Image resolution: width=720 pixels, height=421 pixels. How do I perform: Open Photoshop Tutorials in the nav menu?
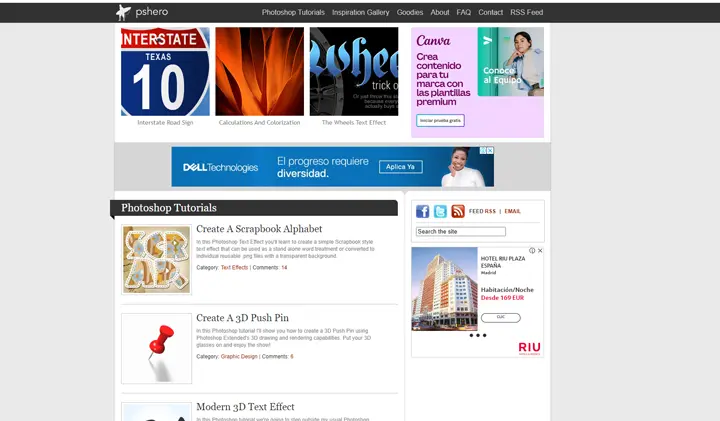click(x=293, y=12)
